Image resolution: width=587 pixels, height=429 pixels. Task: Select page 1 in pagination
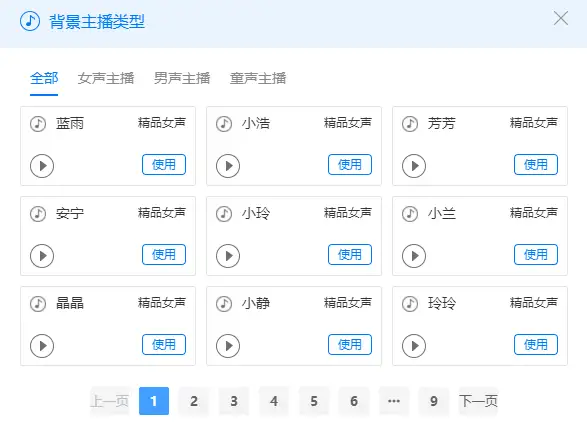154,401
